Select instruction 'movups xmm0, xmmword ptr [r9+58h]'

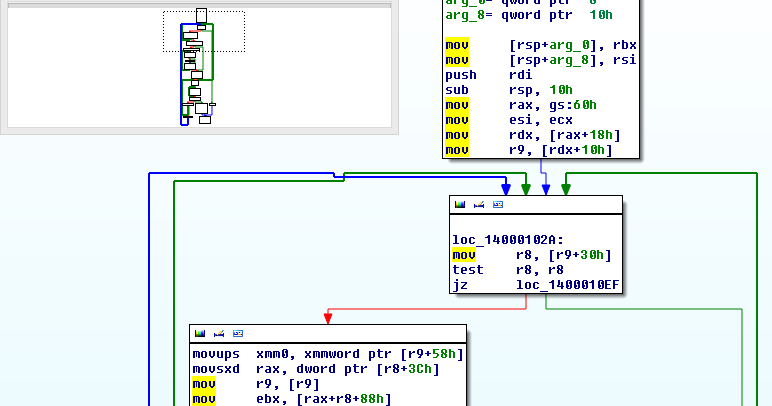328,354
